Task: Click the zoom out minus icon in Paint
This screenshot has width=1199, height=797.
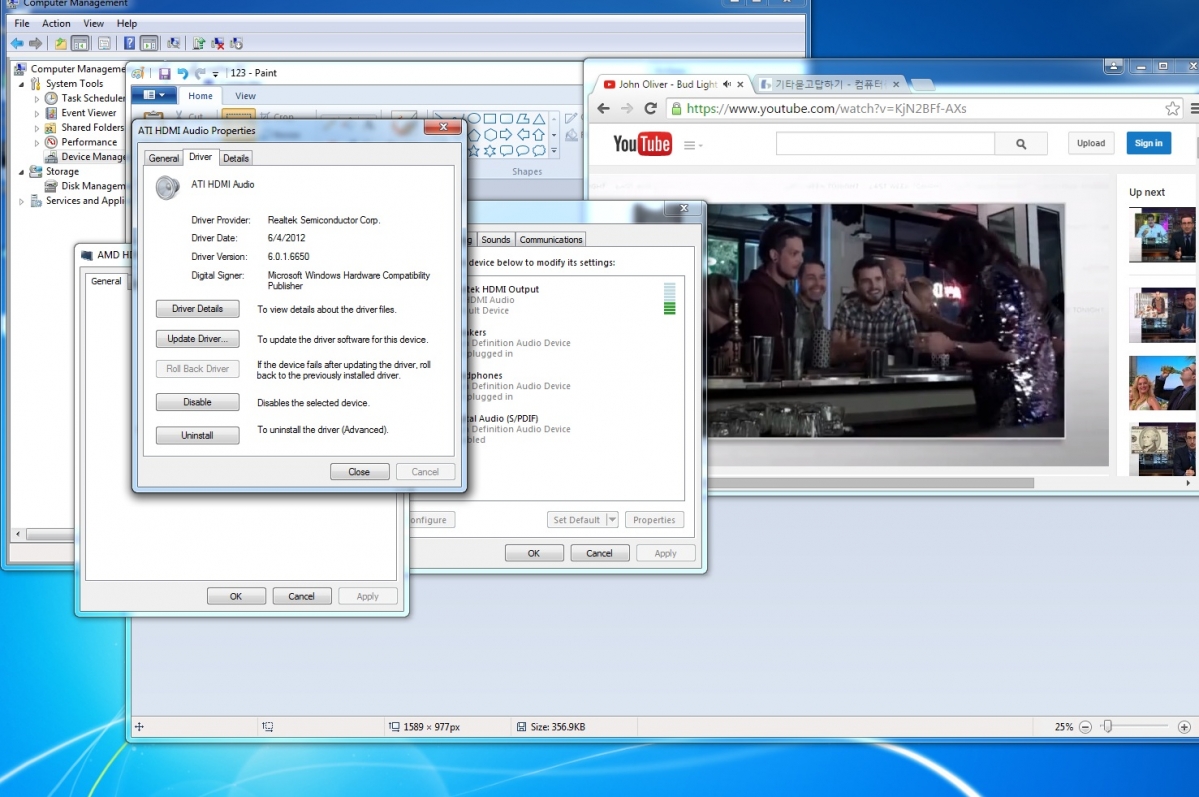Action: pos(1085,727)
